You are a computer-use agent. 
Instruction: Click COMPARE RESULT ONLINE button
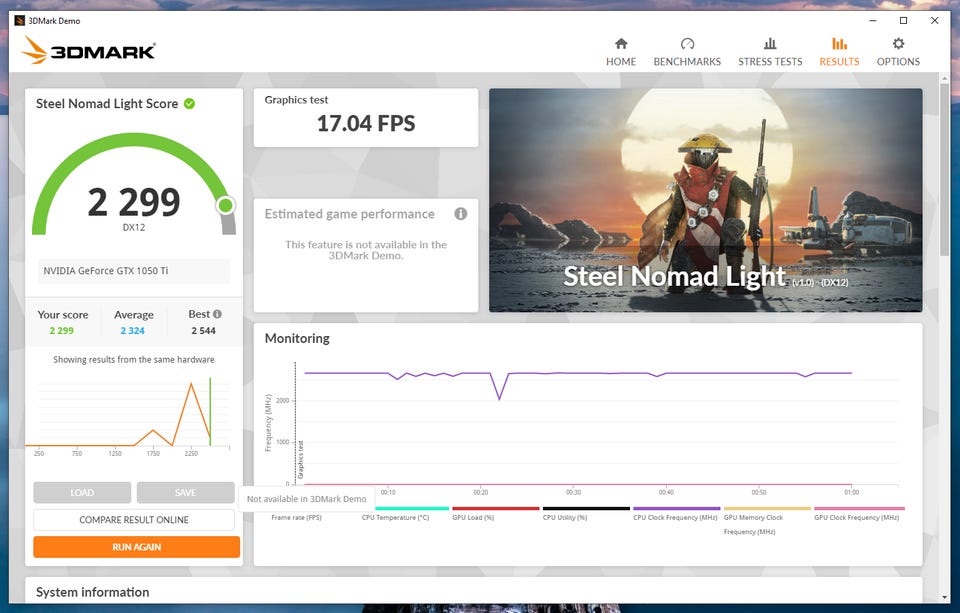(134, 520)
